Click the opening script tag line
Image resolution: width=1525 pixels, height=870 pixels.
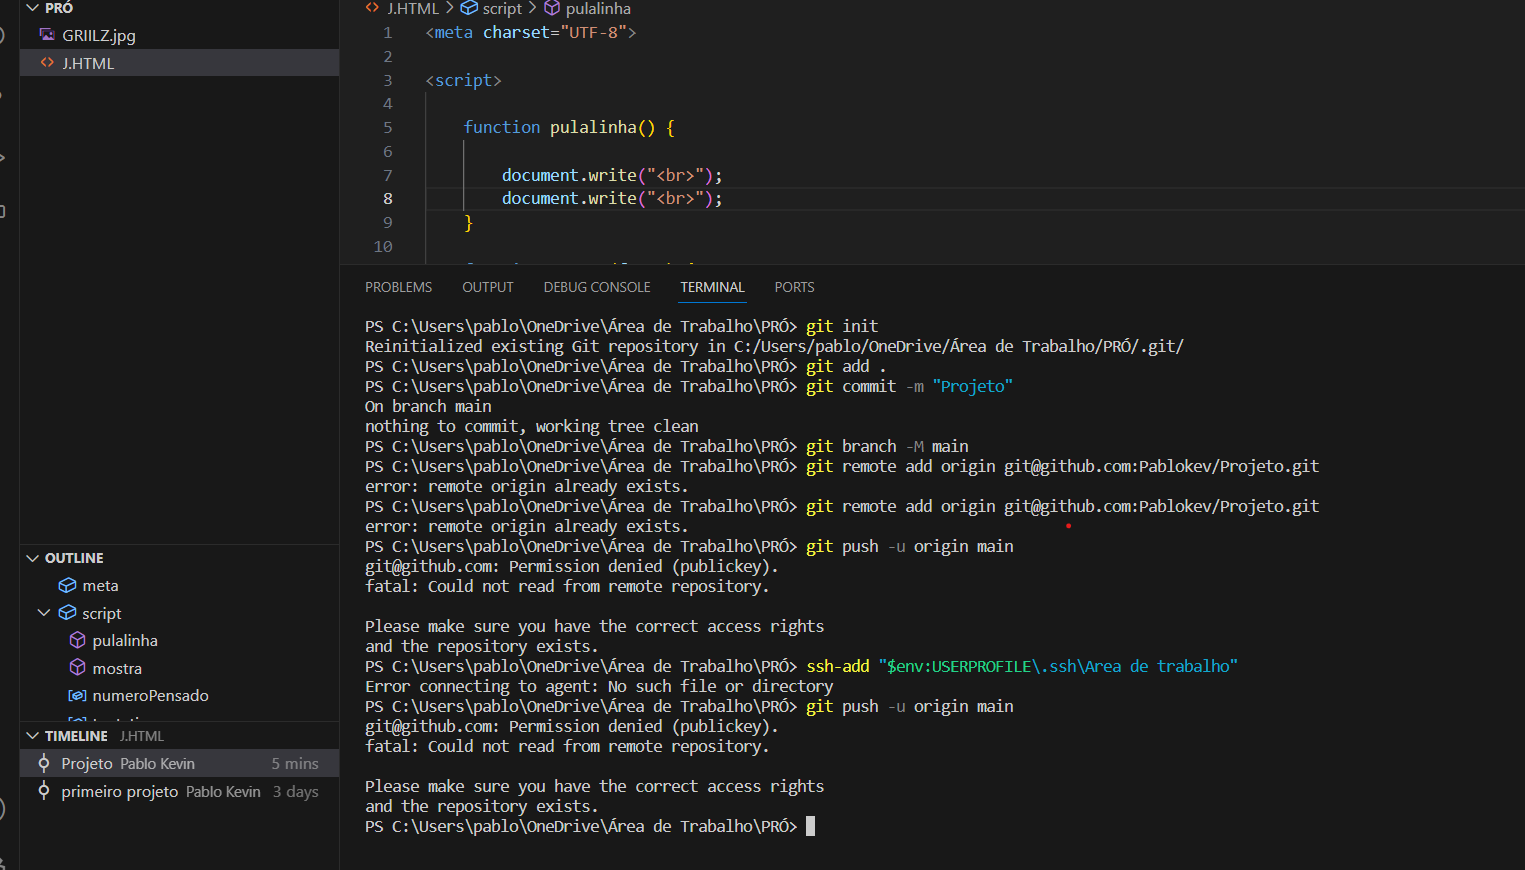pyautogui.click(x=463, y=80)
